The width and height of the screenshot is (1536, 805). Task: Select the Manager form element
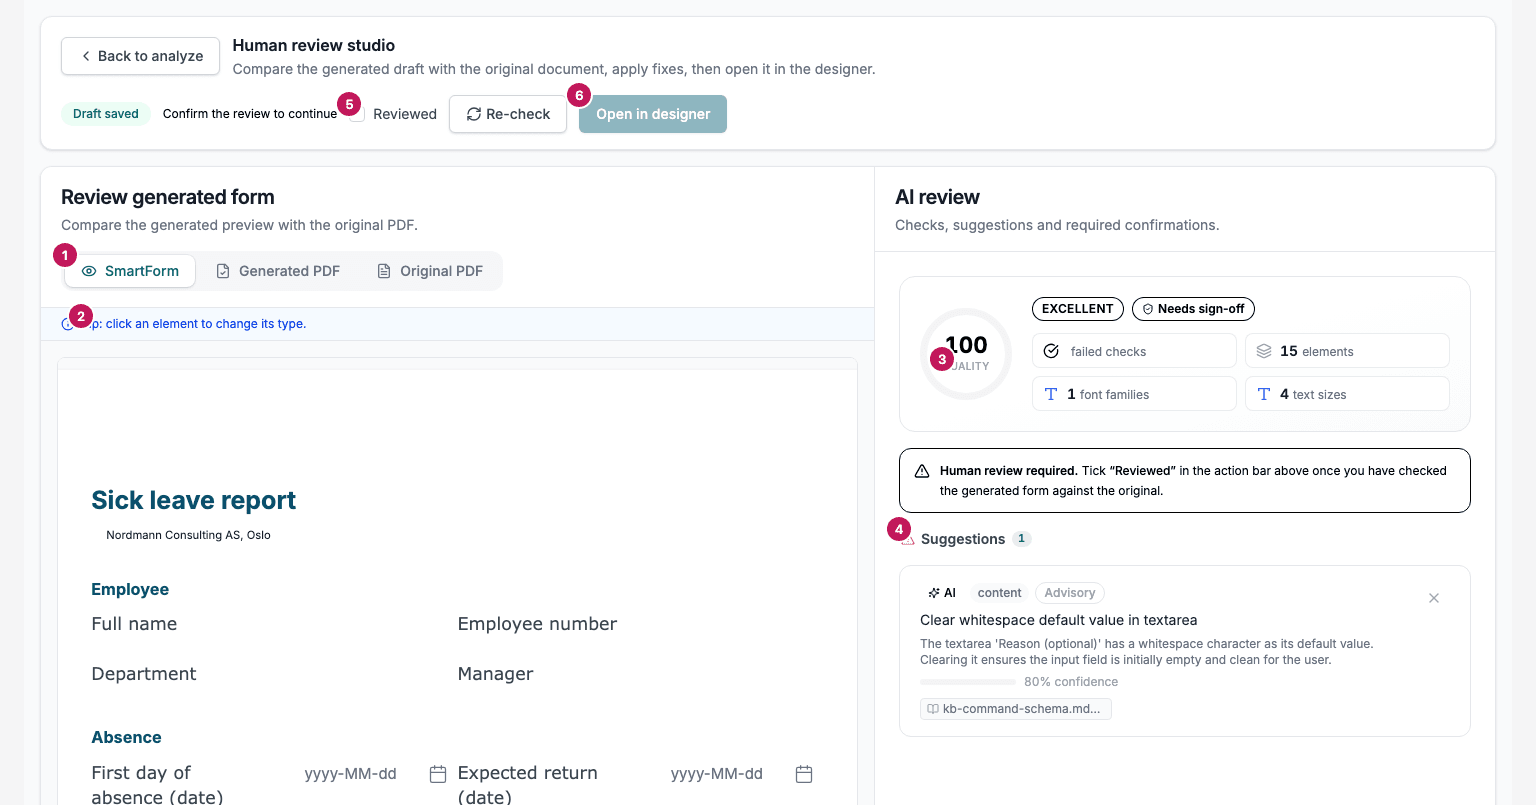(495, 674)
